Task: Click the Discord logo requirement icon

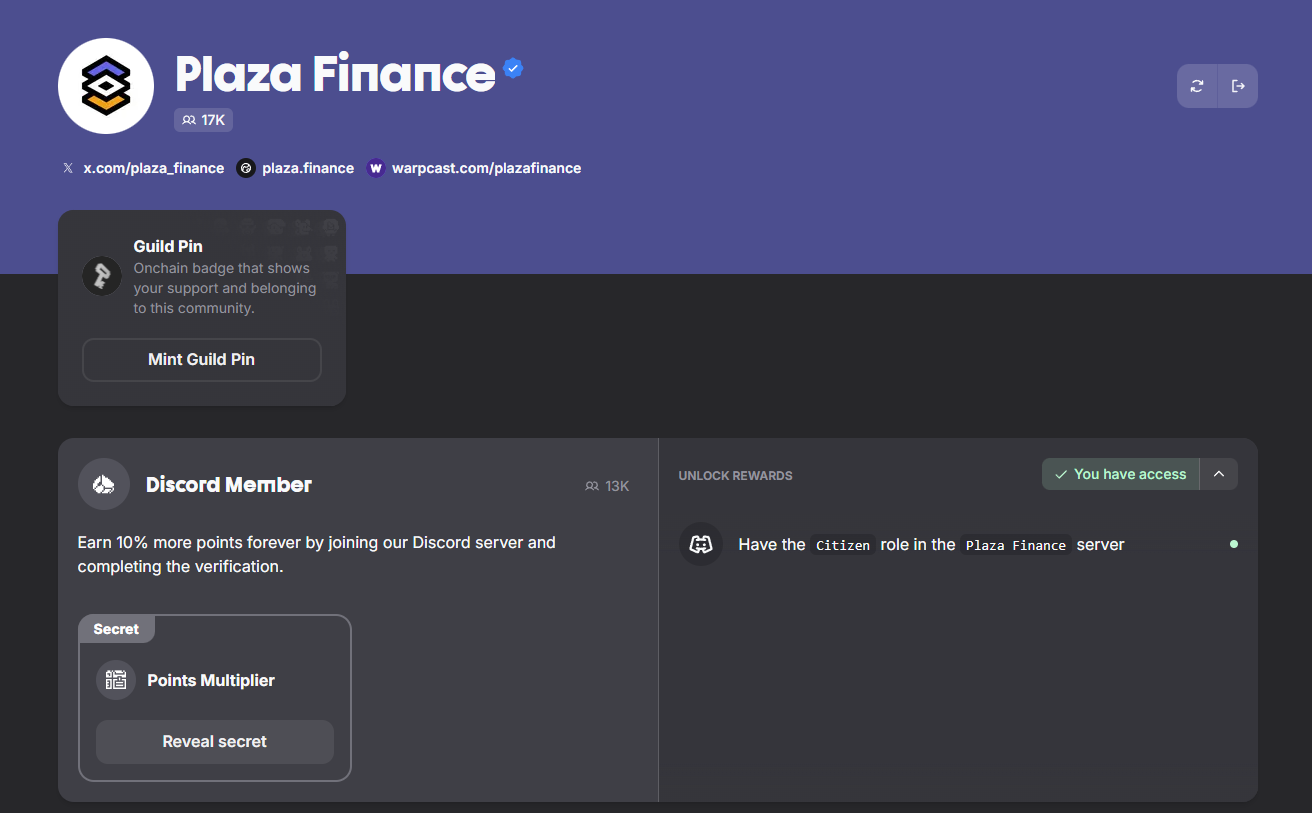Action: (701, 545)
